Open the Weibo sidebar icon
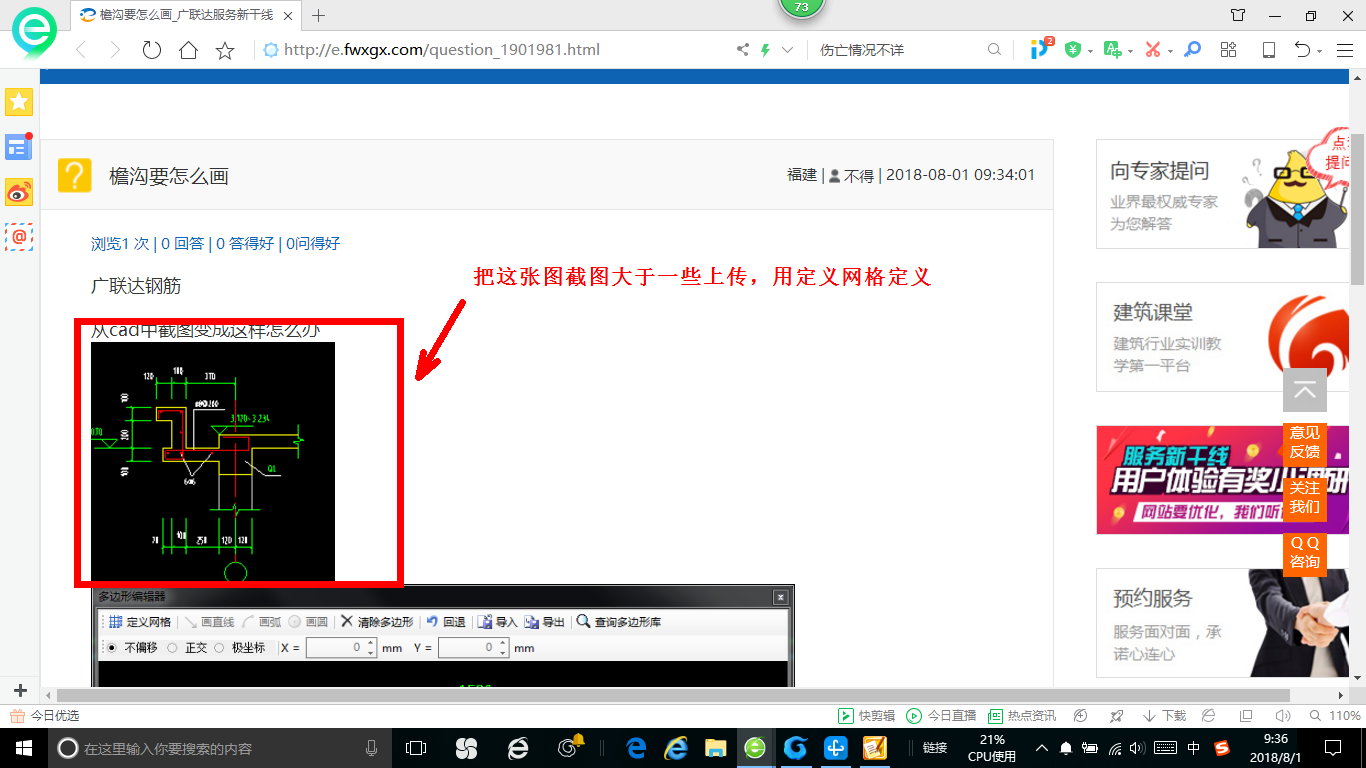The height and width of the screenshot is (768, 1366). pyautogui.click(x=19, y=192)
